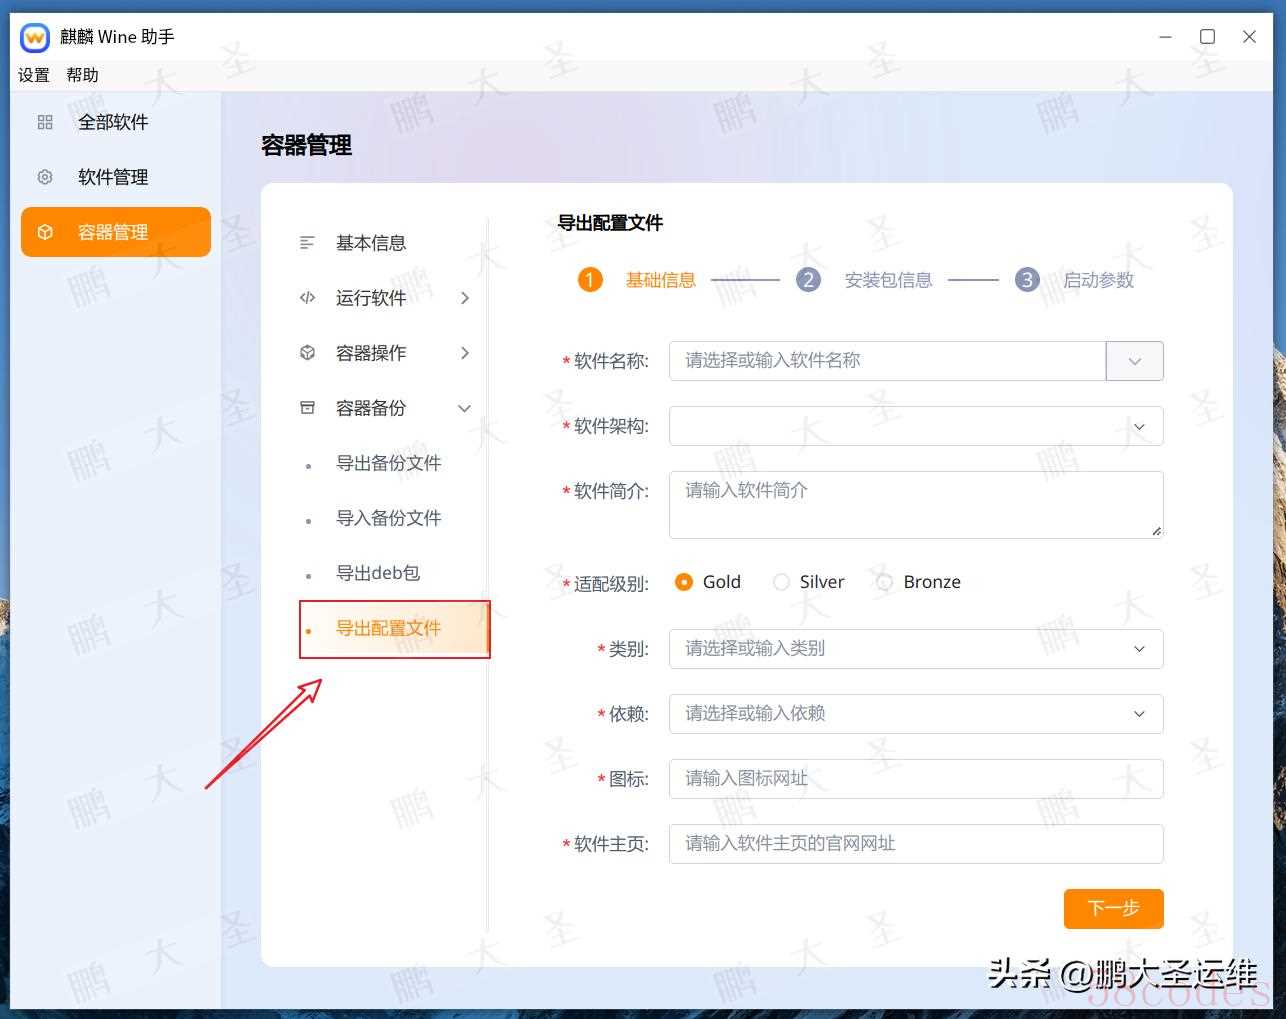Open the 软件名称 dropdown arrow

(1134, 361)
